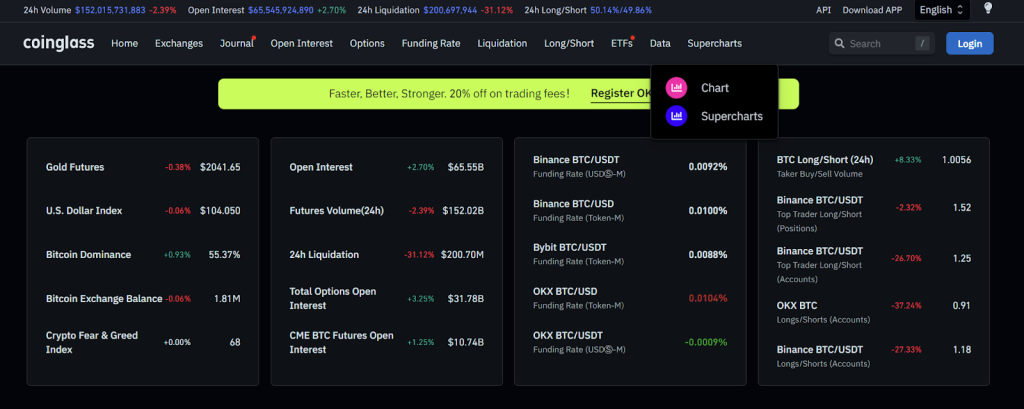Open the Liquidation menu
The width and height of the screenshot is (1024, 409).
click(x=502, y=43)
